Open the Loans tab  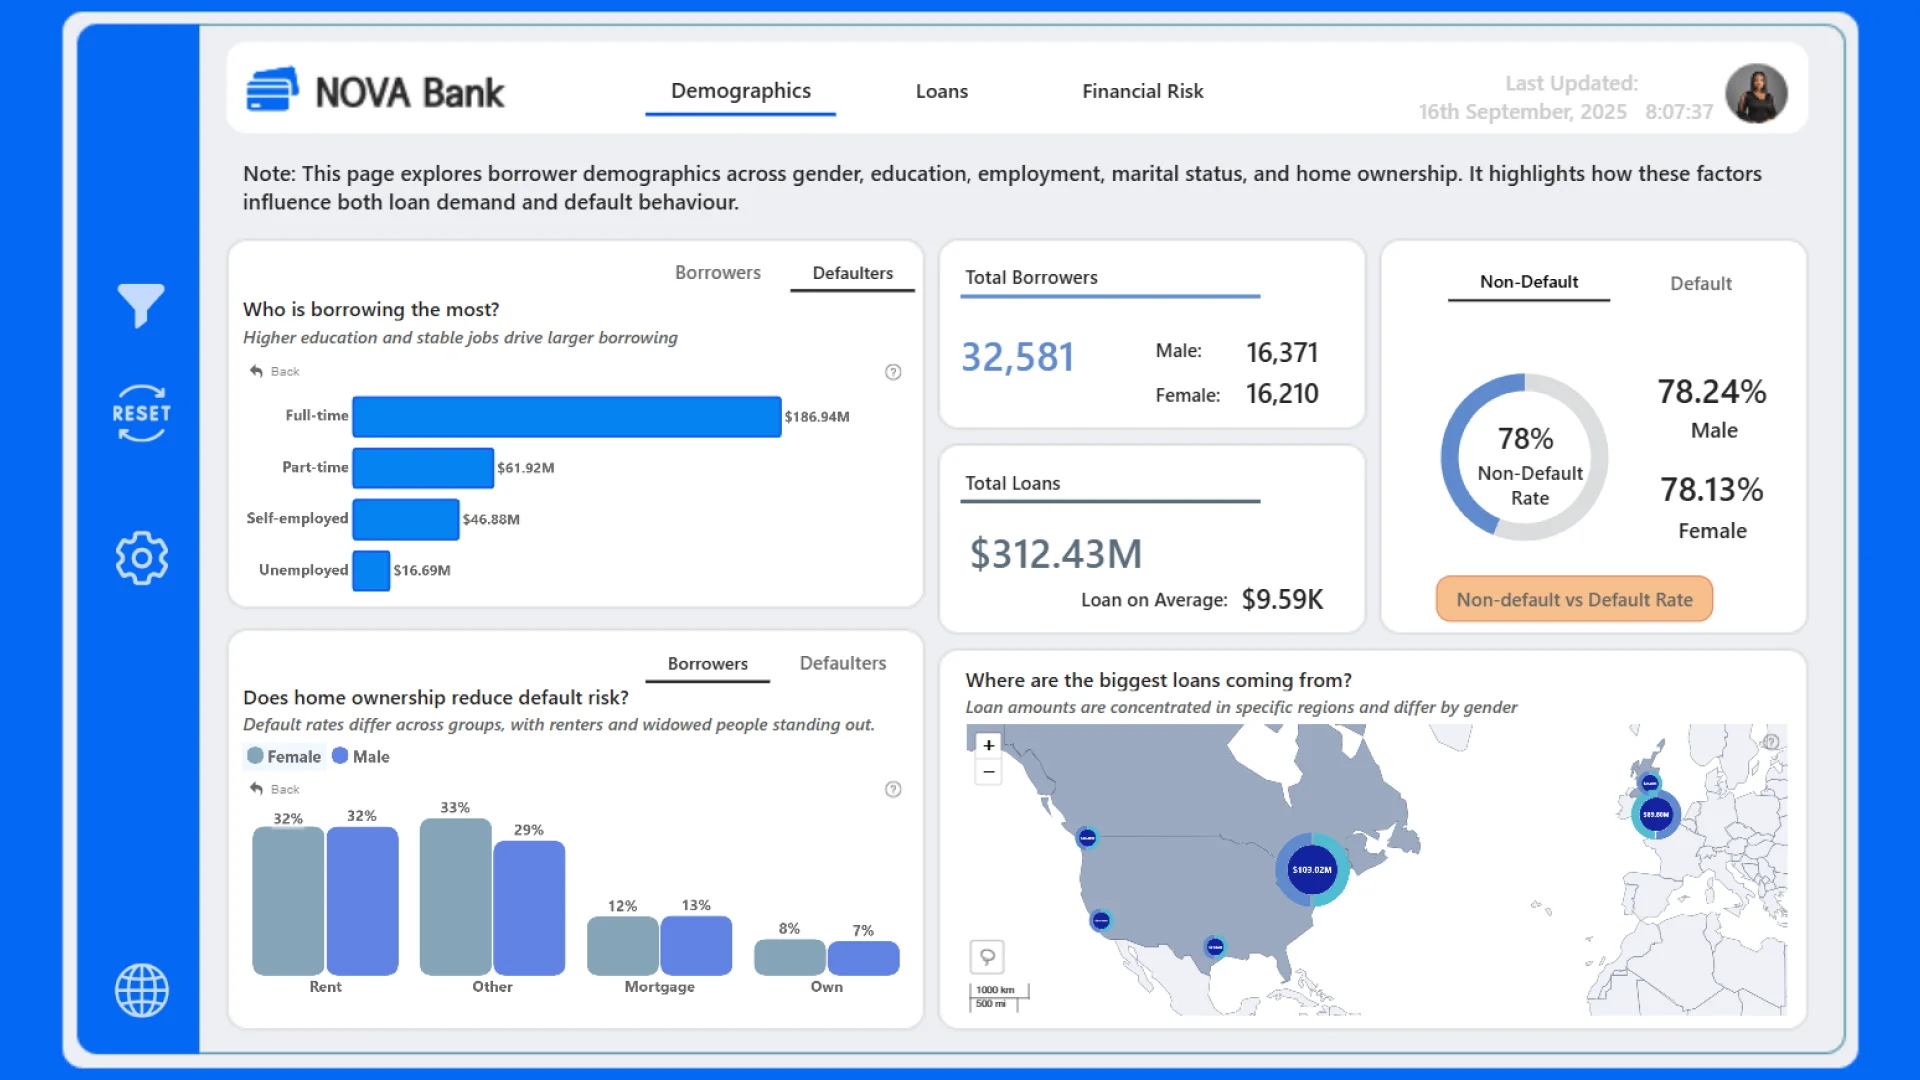coord(941,91)
